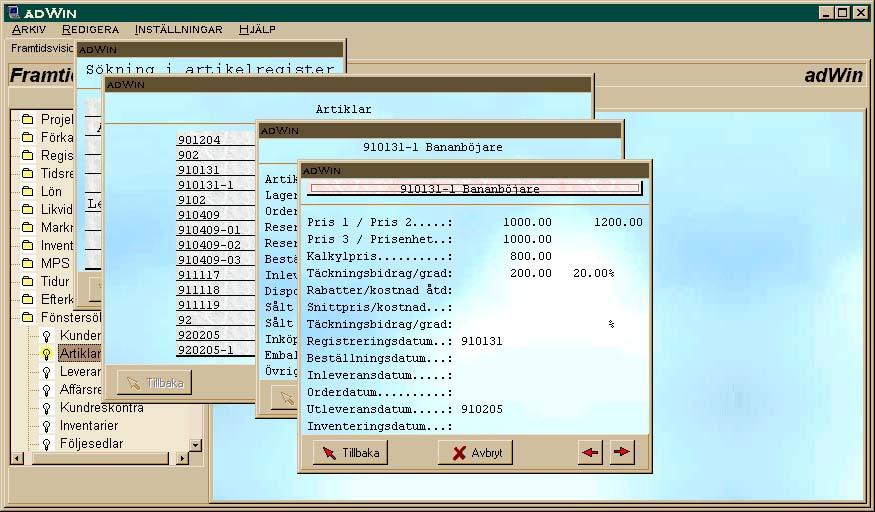The image size is (875, 512).
Task: Open the Inställningar menu
Action: click(x=179, y=30)
